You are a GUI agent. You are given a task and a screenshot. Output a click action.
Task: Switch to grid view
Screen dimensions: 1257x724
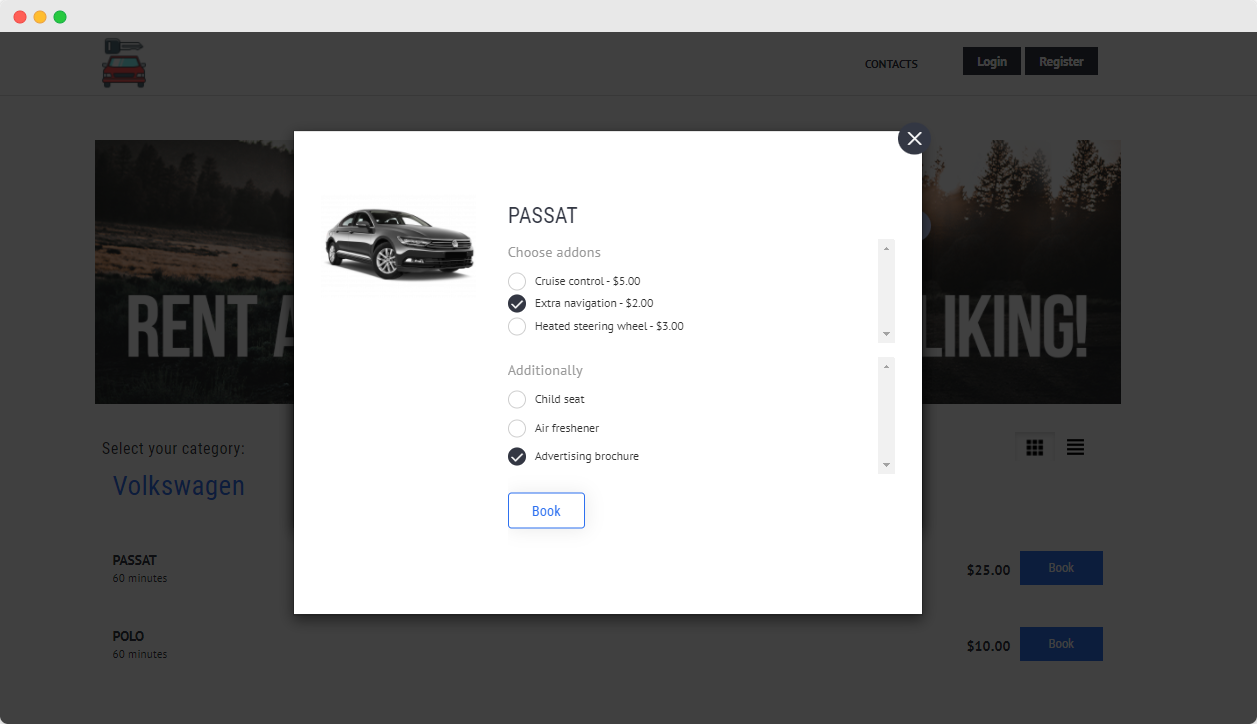[1035, 448]
